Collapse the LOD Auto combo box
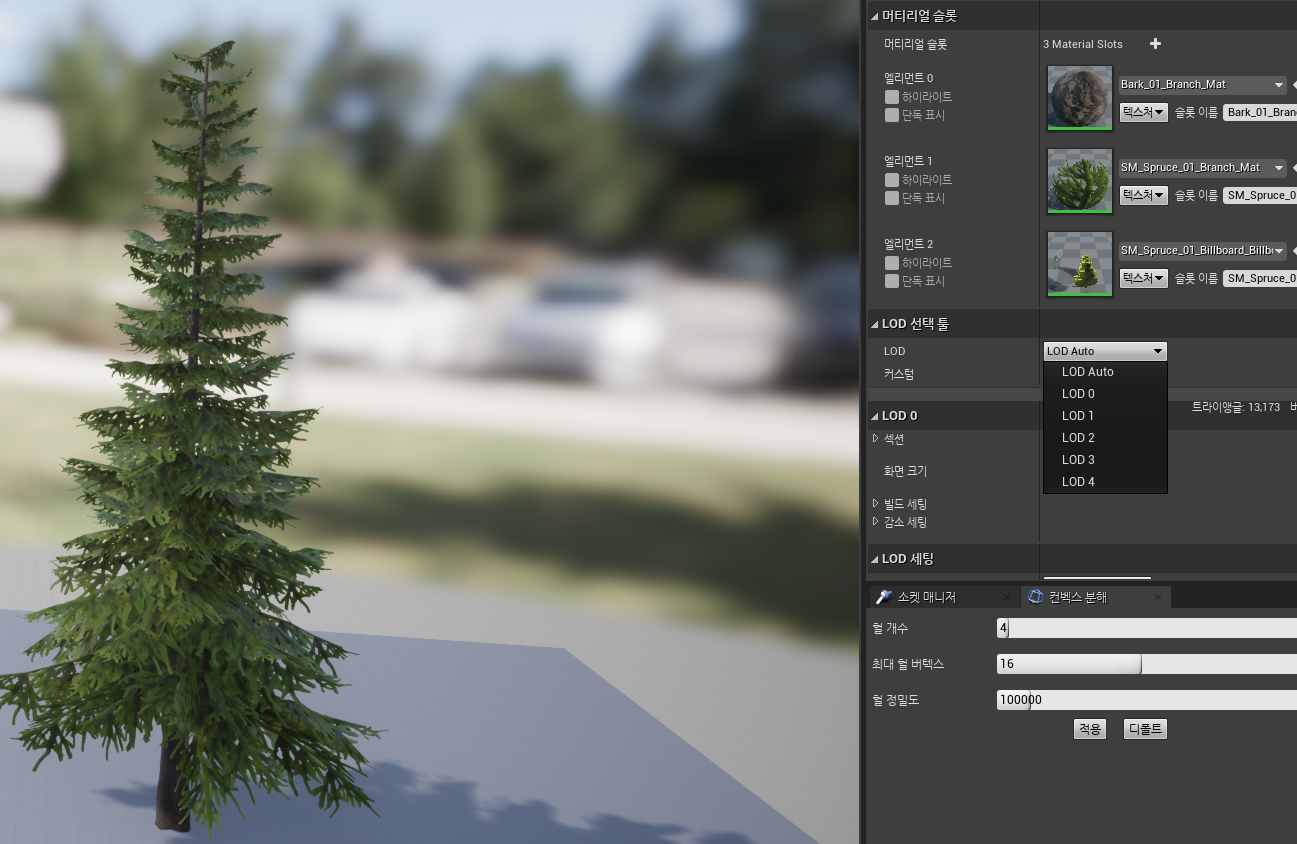Screen dimensions: 1297x844 pos(1105,351)
